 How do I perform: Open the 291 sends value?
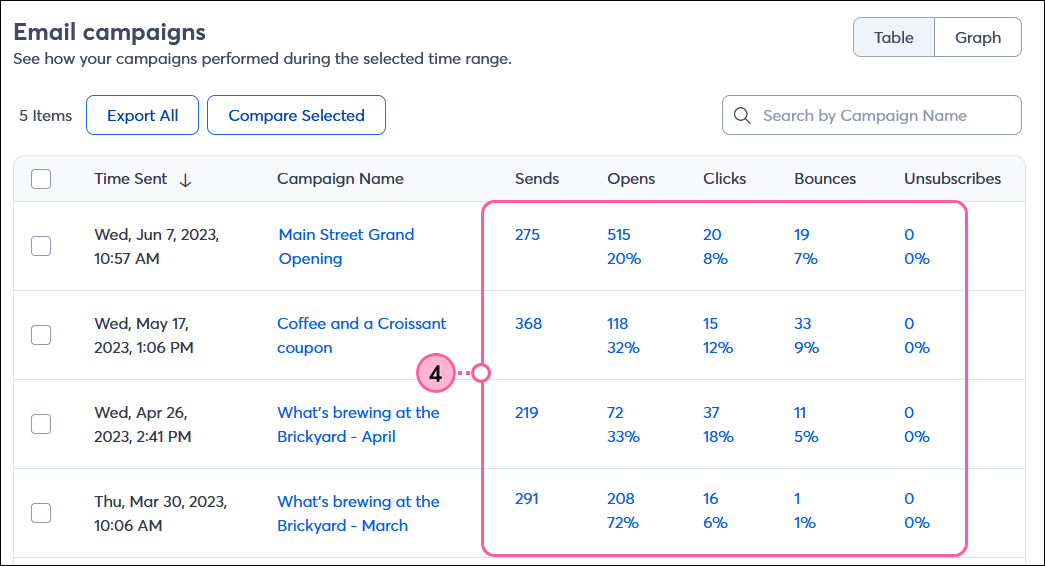tap(526, 499)
